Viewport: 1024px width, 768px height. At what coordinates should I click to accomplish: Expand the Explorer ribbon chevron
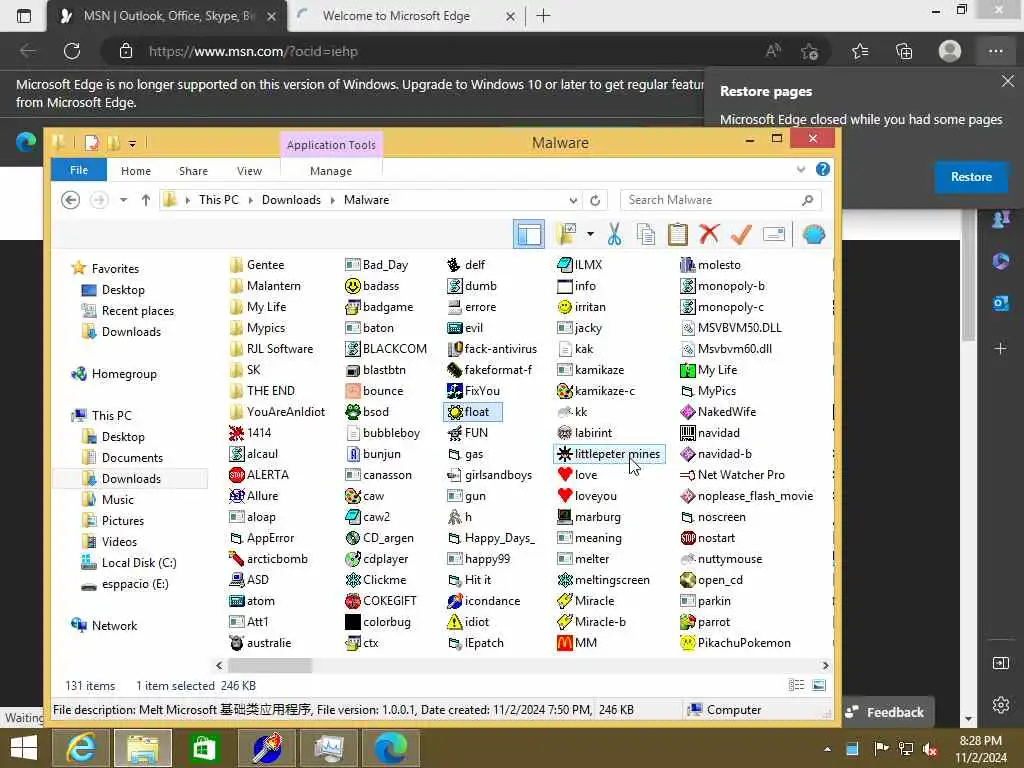point(801,170)
